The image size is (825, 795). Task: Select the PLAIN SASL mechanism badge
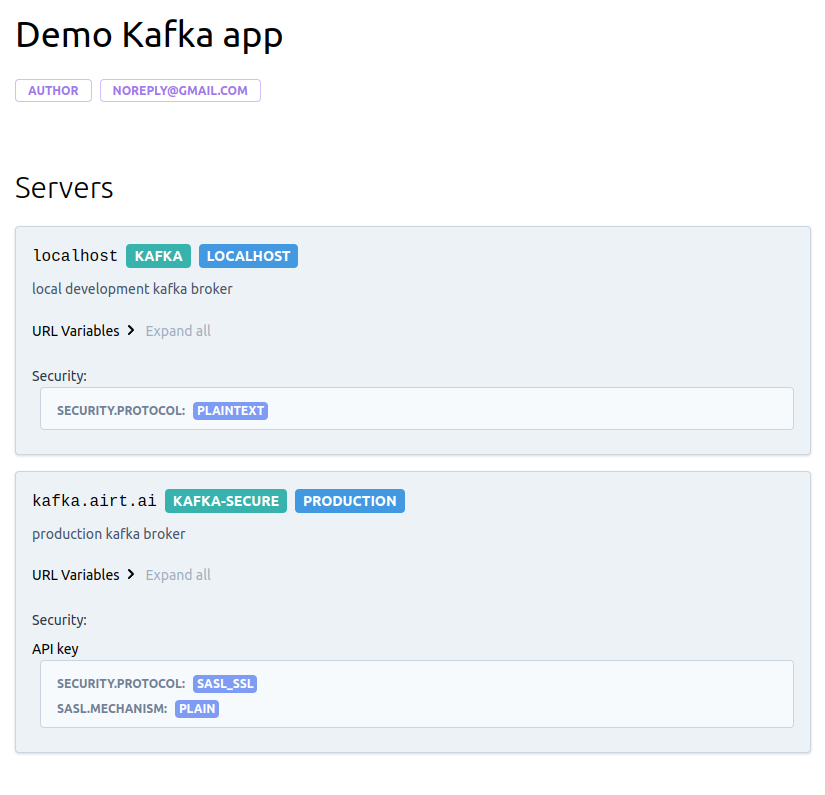pos(197,708)
